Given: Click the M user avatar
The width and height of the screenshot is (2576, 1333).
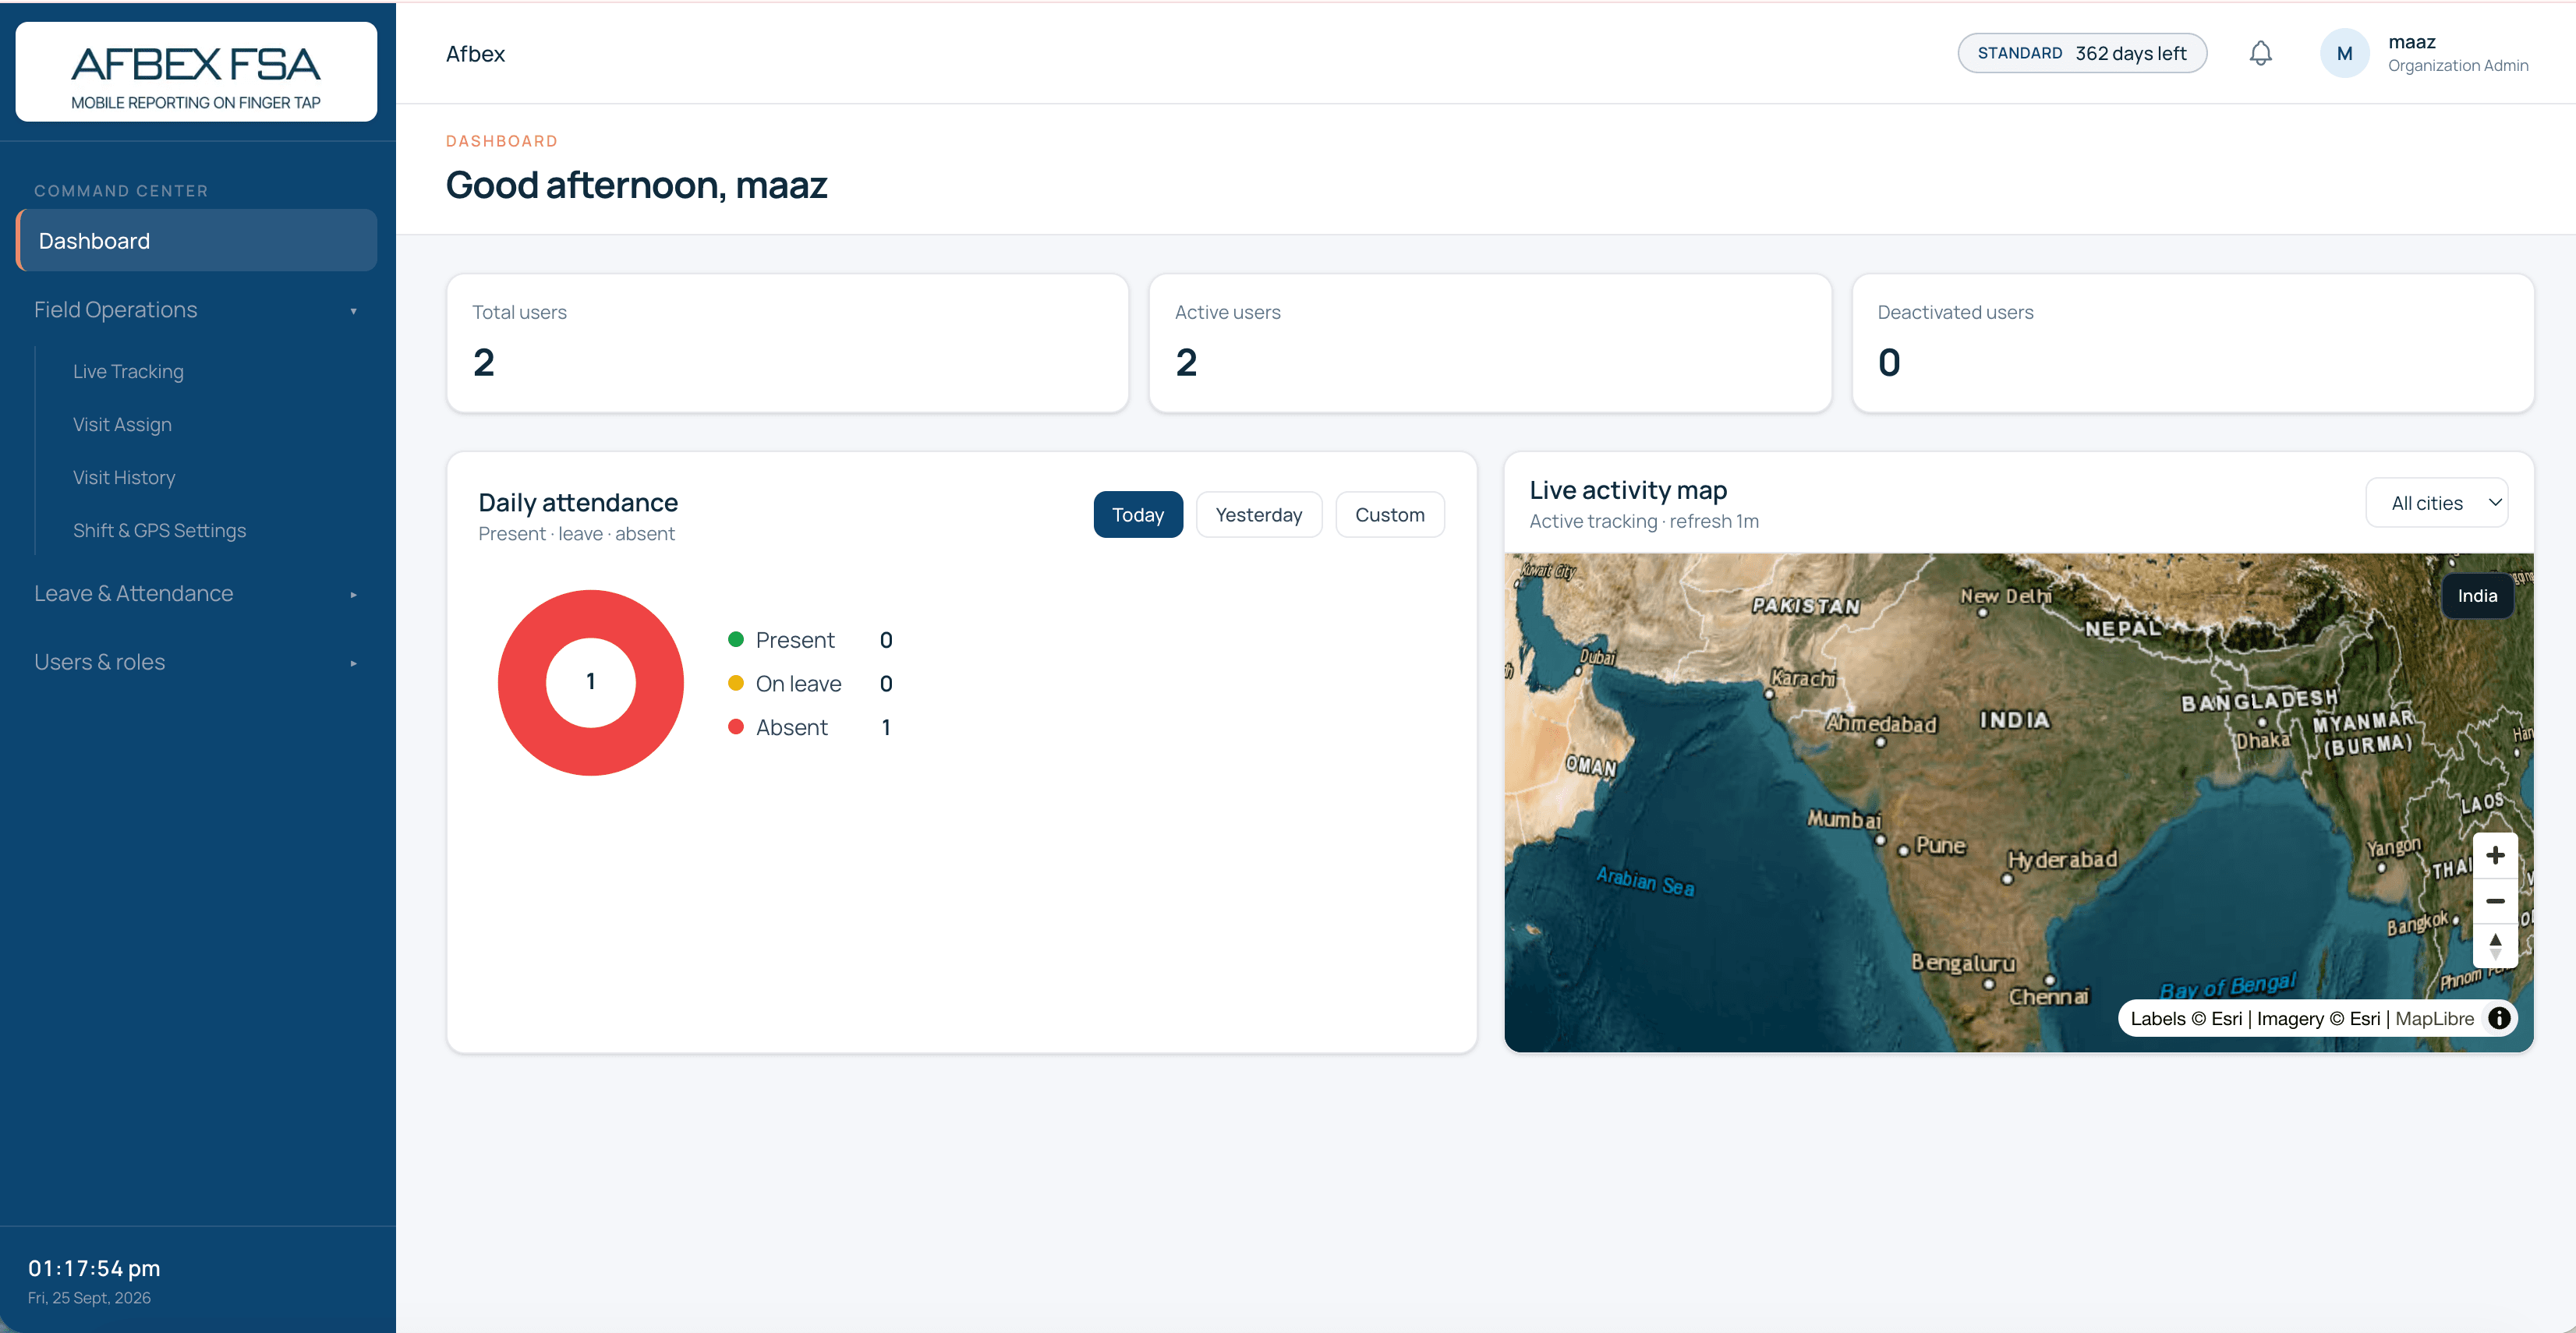Looking at the screenshot, I should coord(2344,53).
